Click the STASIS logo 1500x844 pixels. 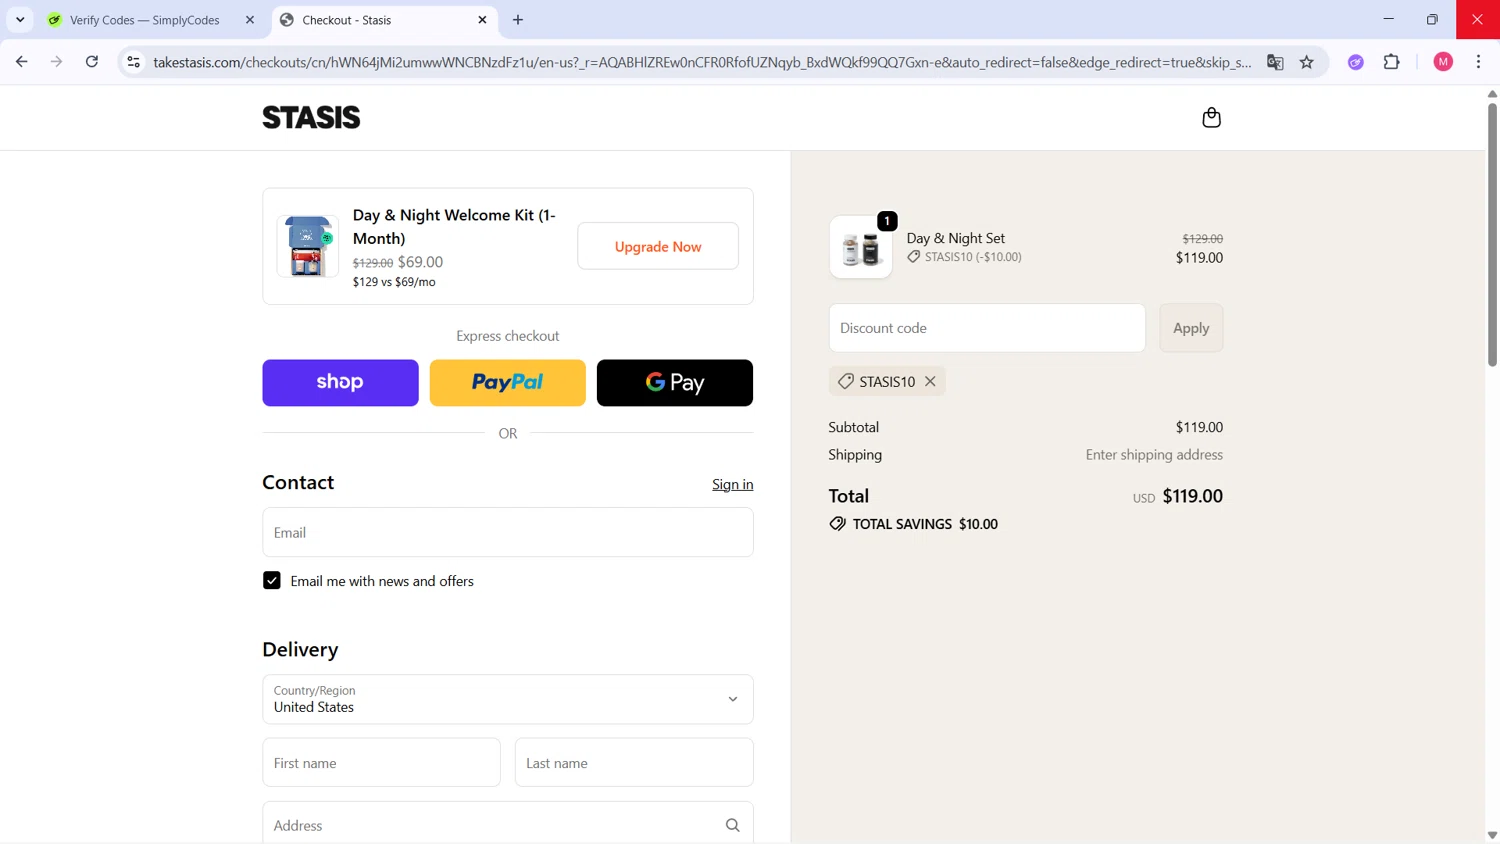coord(311,118)
